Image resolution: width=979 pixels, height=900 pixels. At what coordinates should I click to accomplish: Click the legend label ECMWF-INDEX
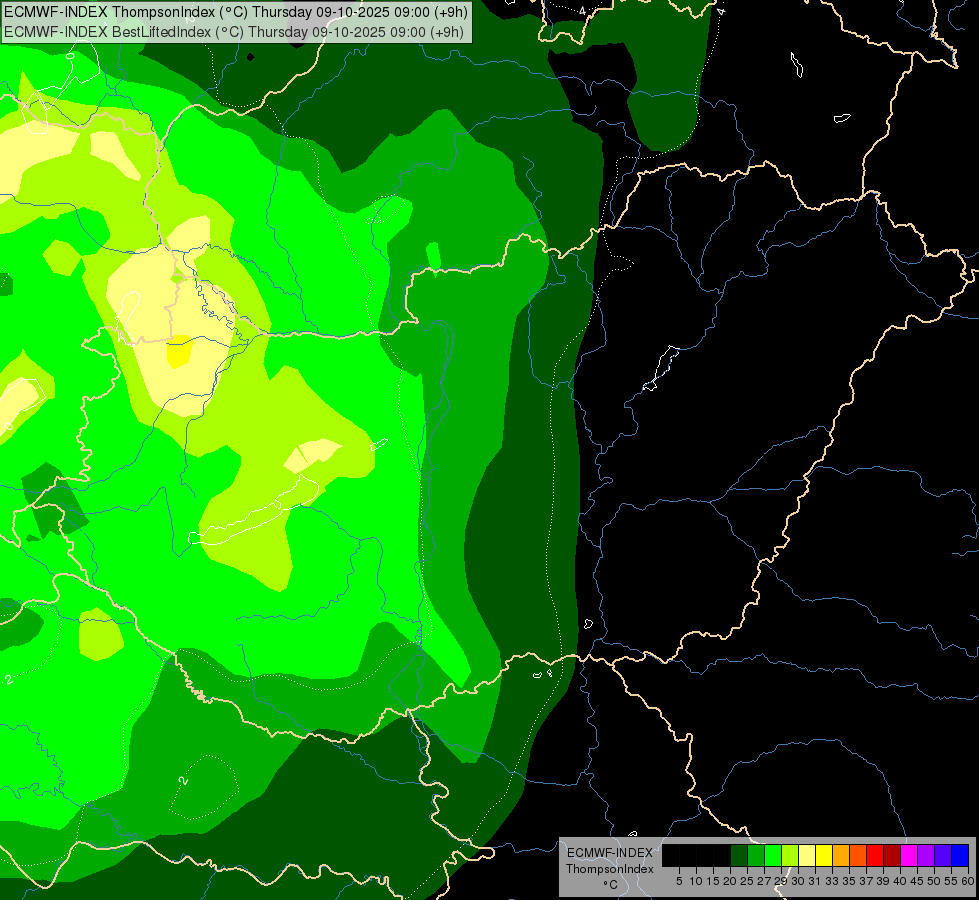coord(610,853)
